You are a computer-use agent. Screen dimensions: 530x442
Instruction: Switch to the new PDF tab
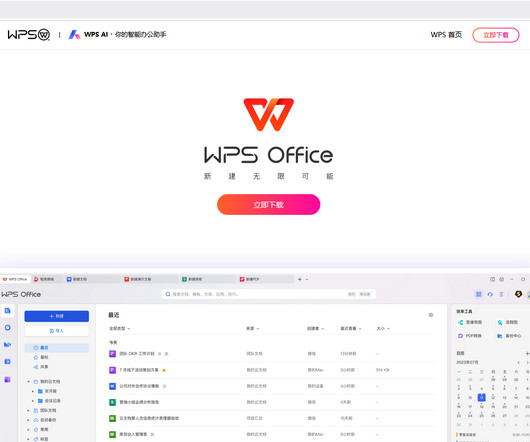[266, 279]
